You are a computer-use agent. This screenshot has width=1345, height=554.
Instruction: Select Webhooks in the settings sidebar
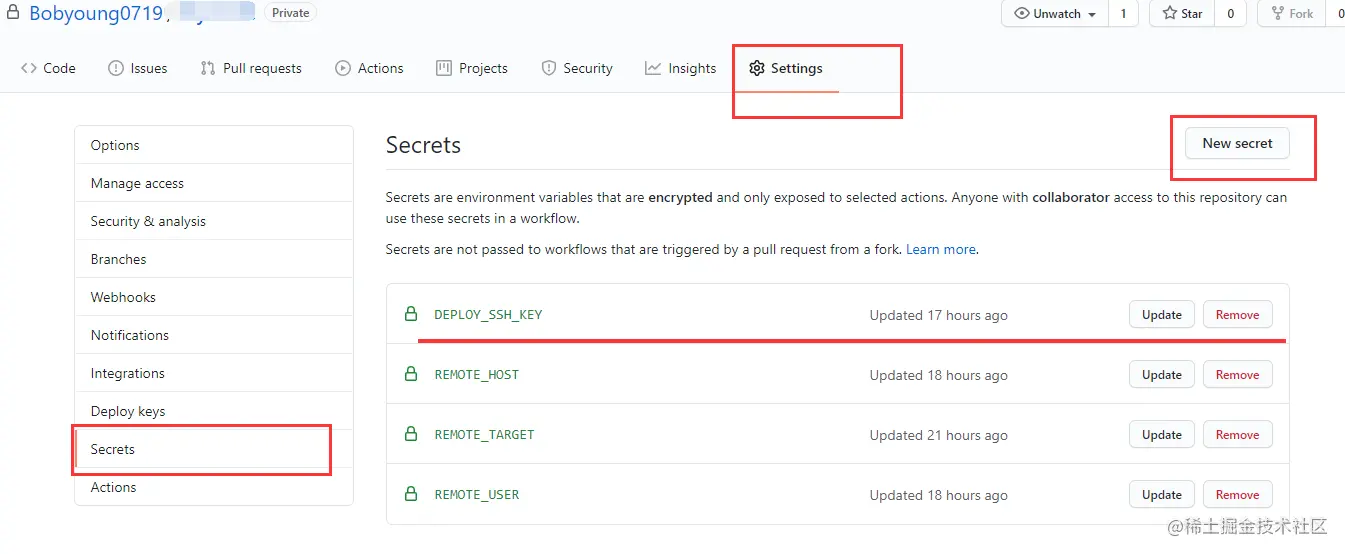[123, 297]
